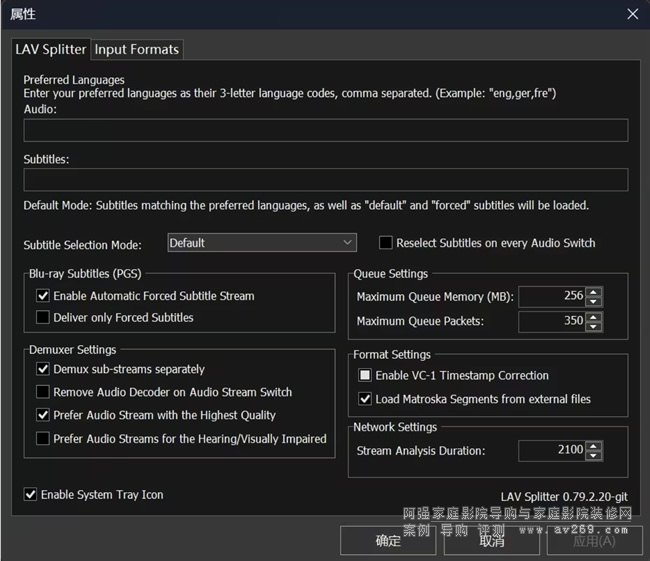Click the Subtitles preferred languages field
The width and height of the screenshot is (650, 561).
click(325, 180)
